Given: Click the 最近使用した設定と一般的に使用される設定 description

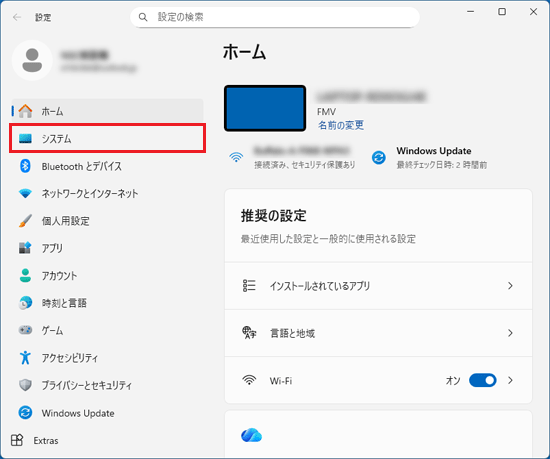Looking at the screenshot, I should tap(328, 239).
